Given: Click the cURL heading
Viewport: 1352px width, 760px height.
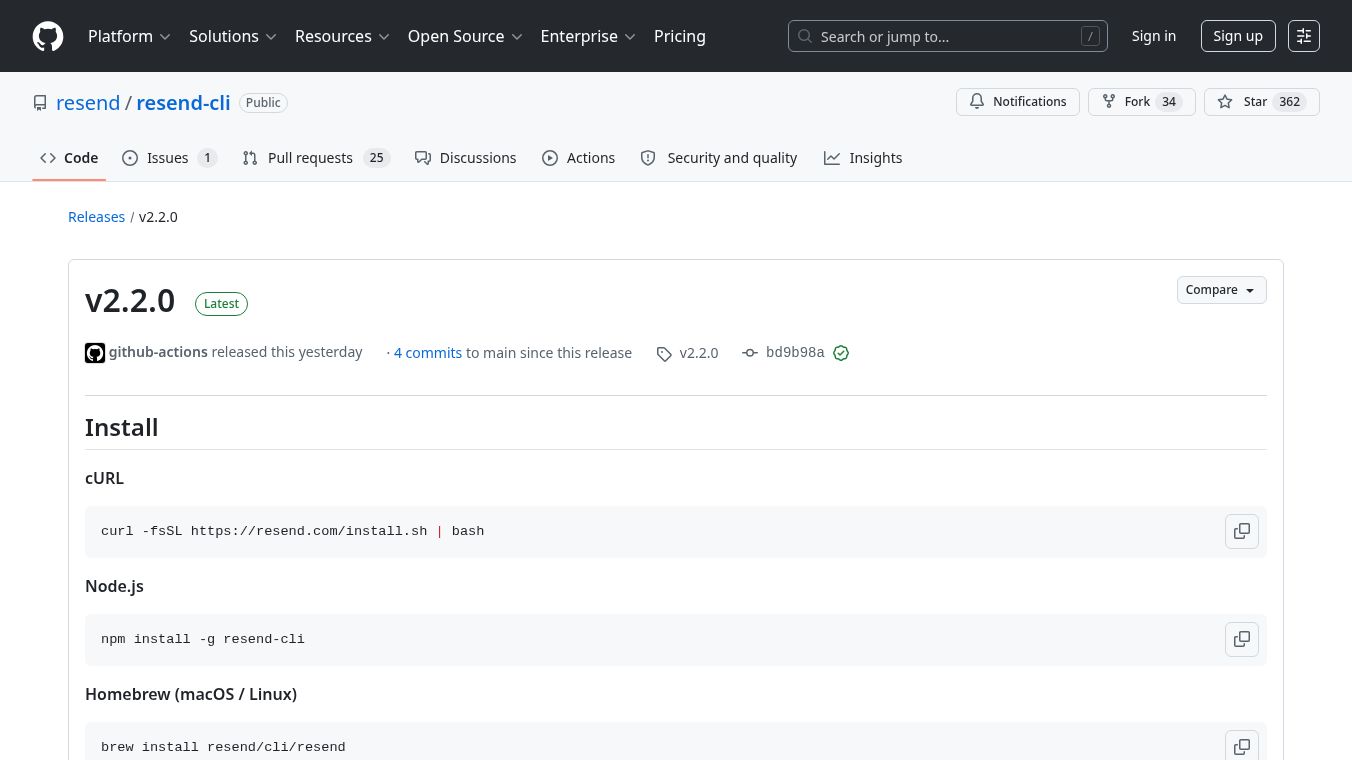Looking at the screenshot, I should [105, 478].
